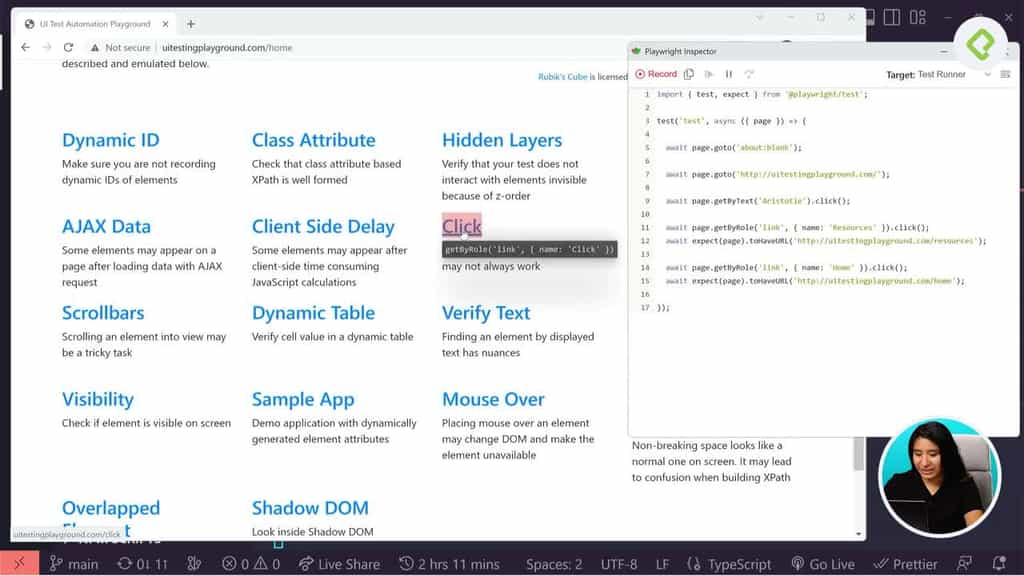Click the page vertical scrollbar thumb
The height and width of the screenshot is (576, 1024).
(858, 453)
